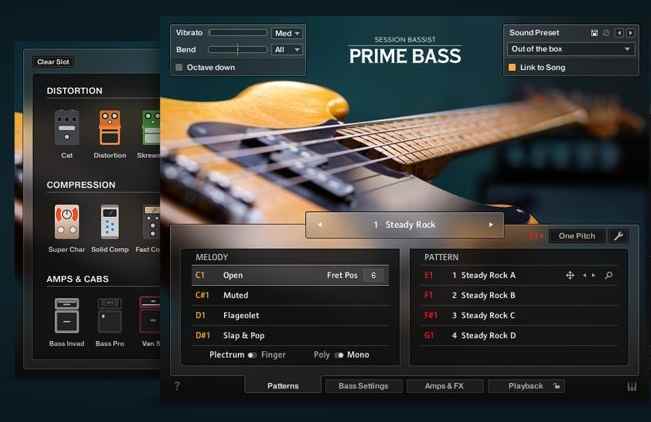Click the icon beside the preset save icon
The height and width of the screenshot is (422, 651).
(x=606, y=33)
